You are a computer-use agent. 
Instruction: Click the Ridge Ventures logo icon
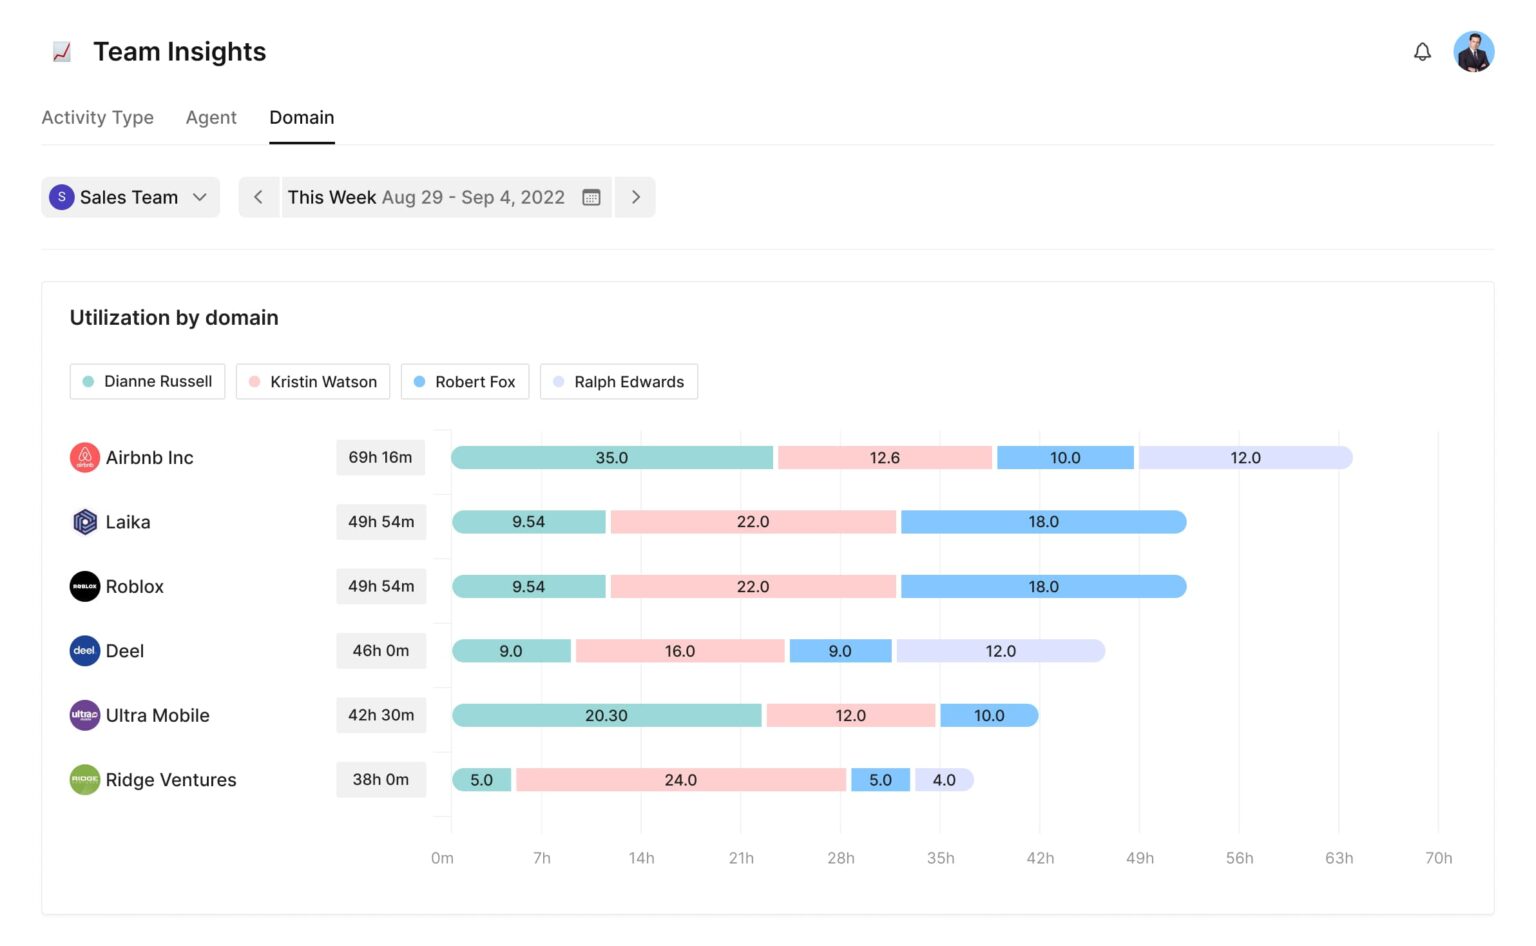85,780
